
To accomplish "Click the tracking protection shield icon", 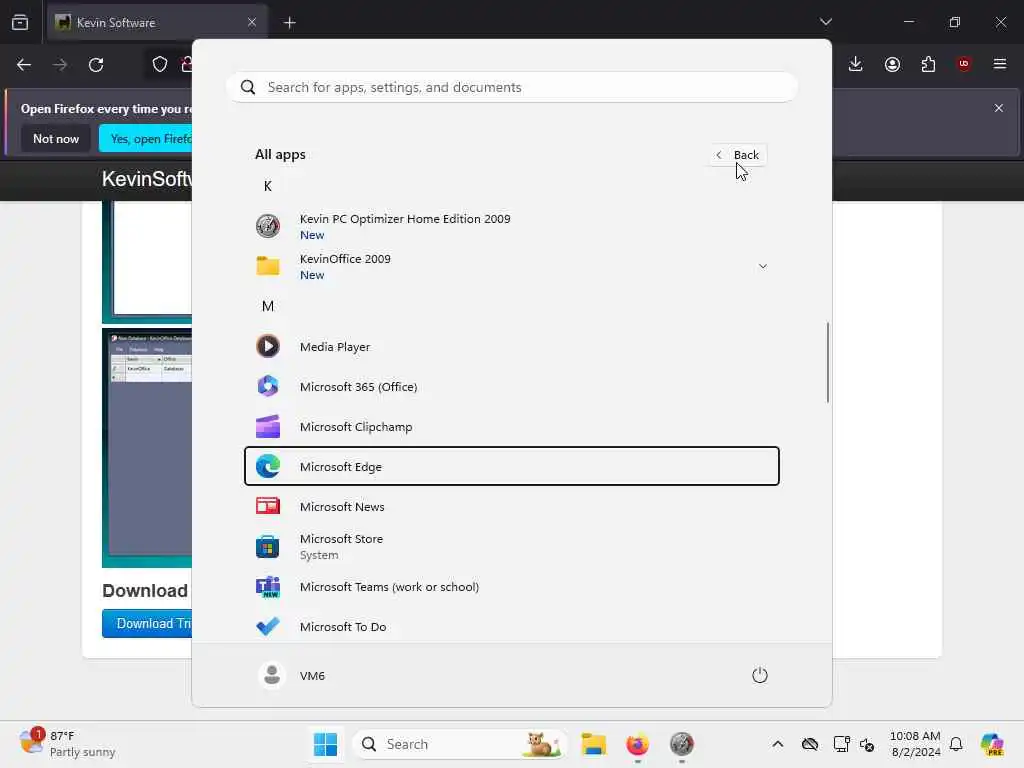I will click(x=160, y=65).
